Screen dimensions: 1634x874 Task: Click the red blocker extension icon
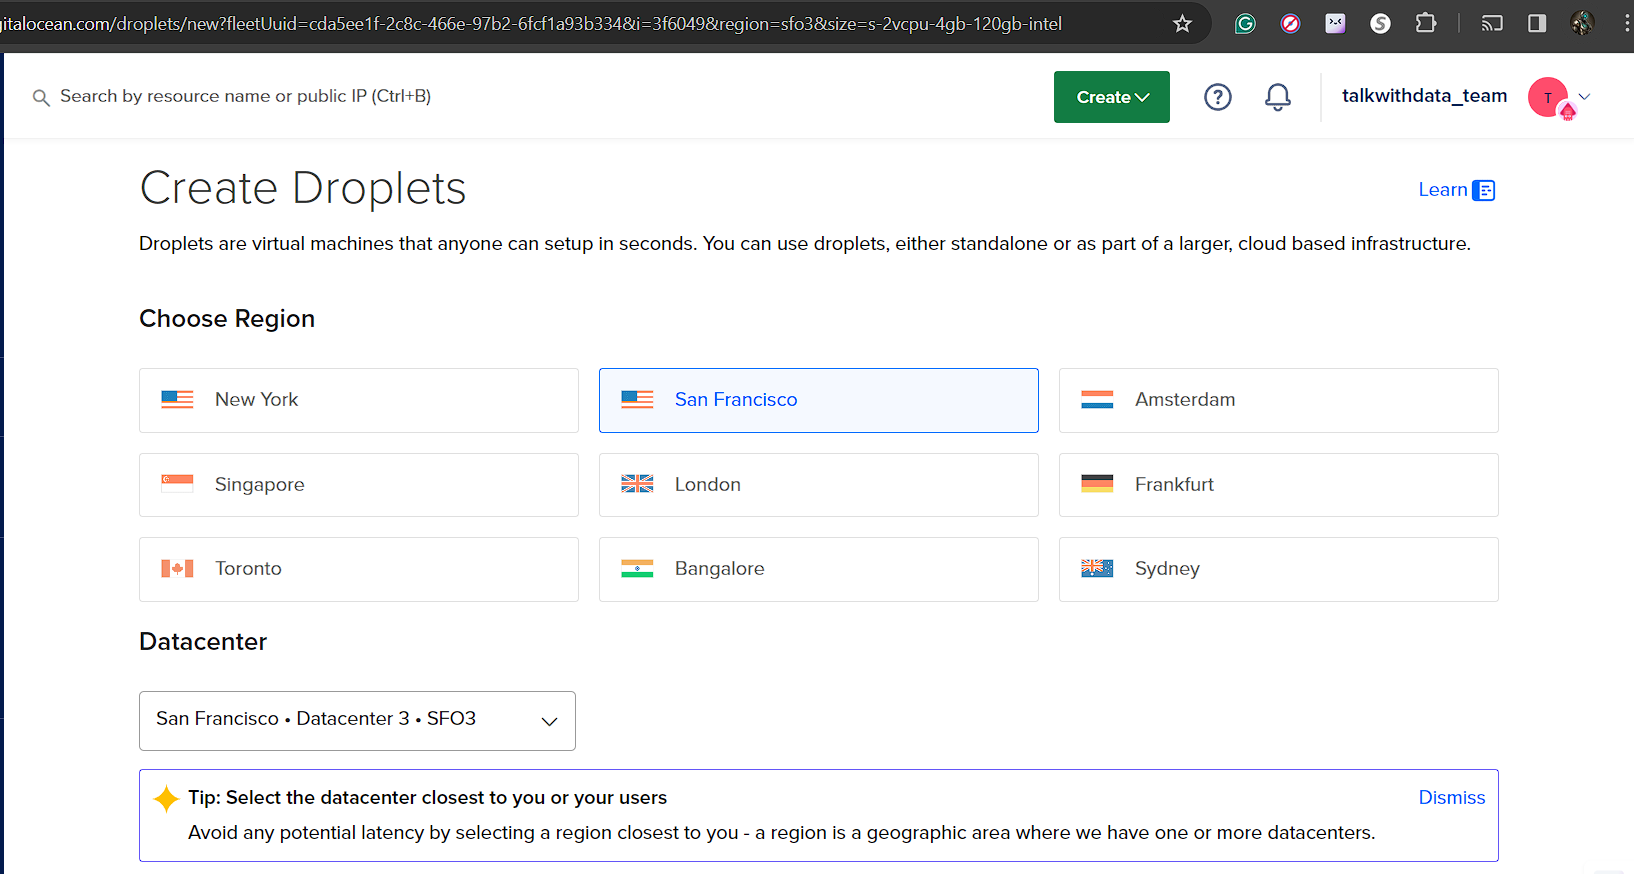click(1290, 24)
